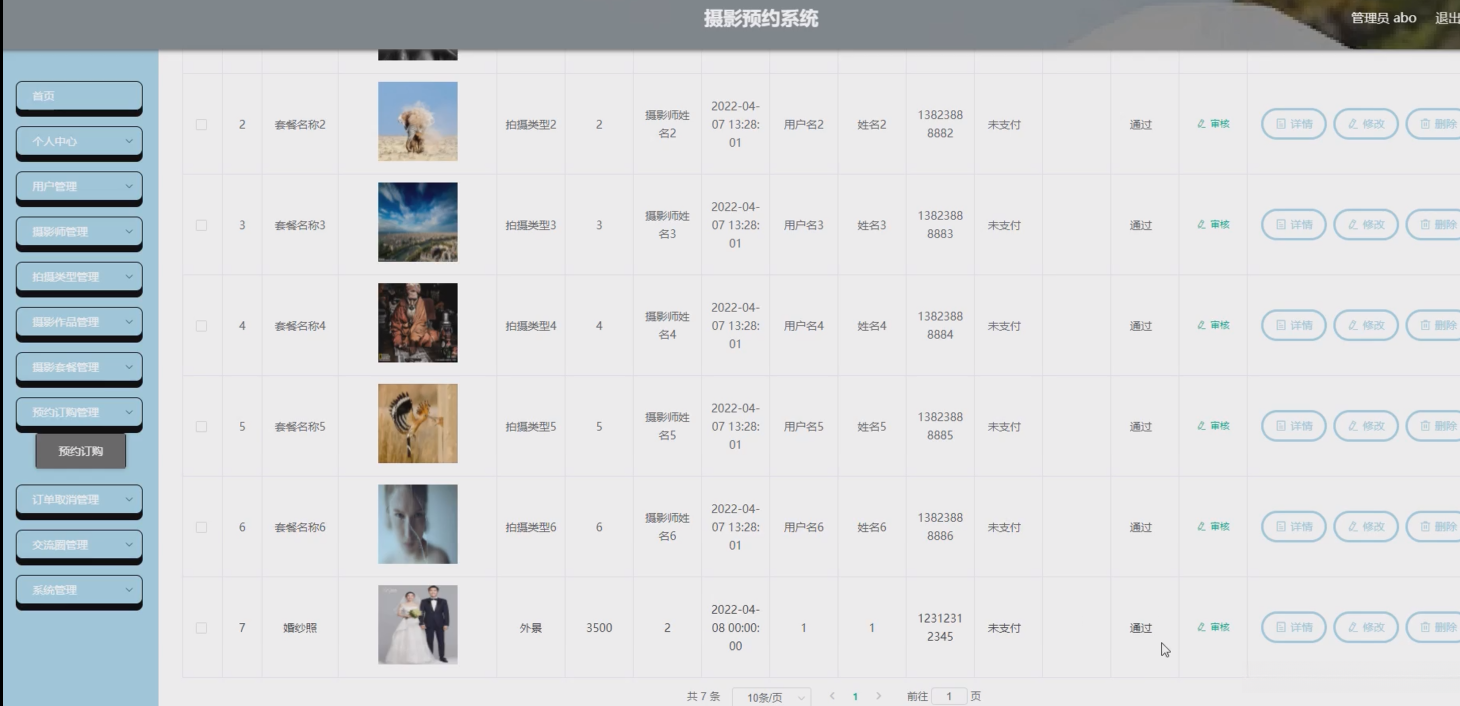The height and width of the screenshot is (706, 1460).
Task: Select the checkbox for row 套餐名称2
Action: pos(201,125)
